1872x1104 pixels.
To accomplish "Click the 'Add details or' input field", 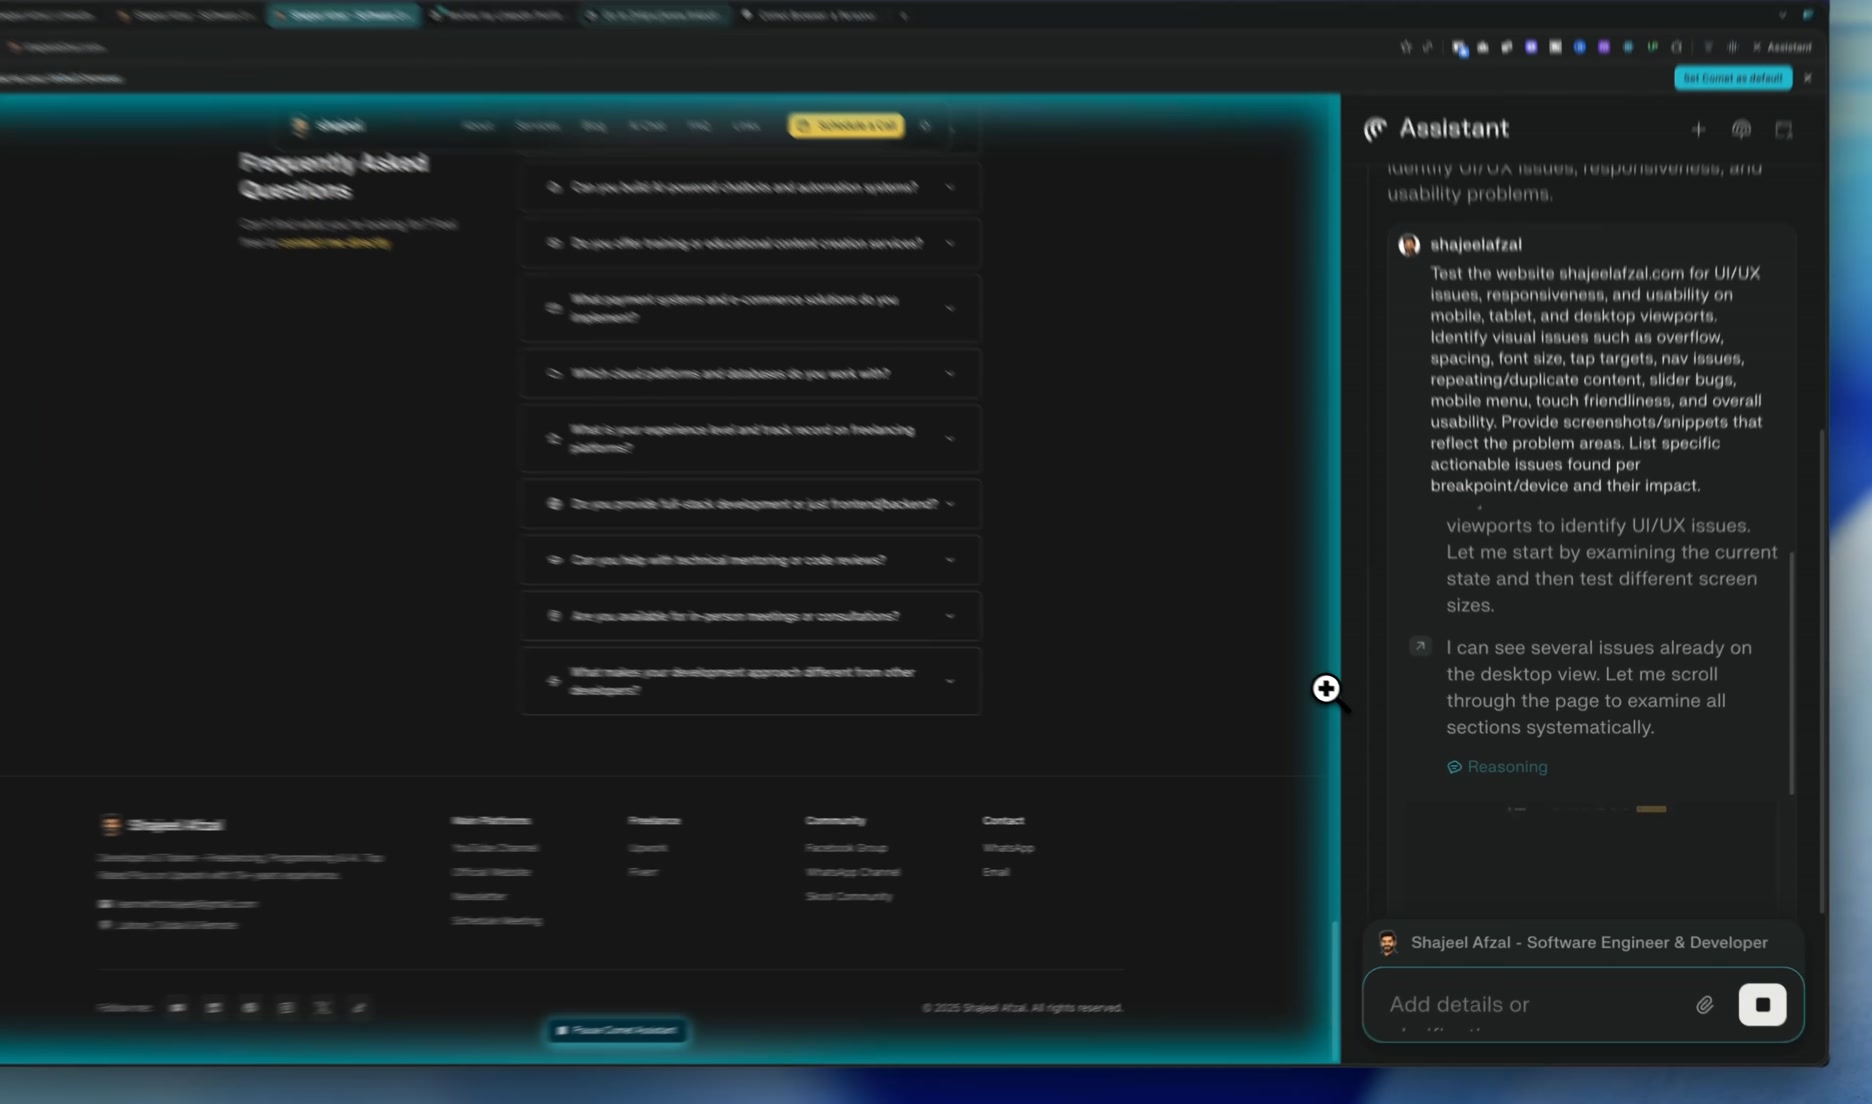I will [x=1535, y=1004].
